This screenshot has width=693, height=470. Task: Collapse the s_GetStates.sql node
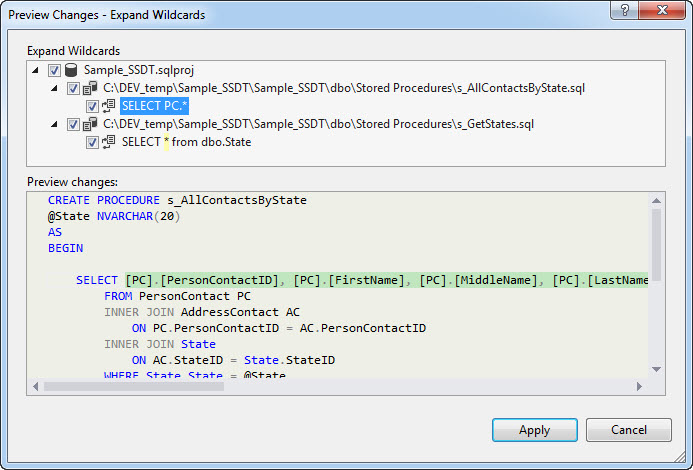[x=56, y=125]
